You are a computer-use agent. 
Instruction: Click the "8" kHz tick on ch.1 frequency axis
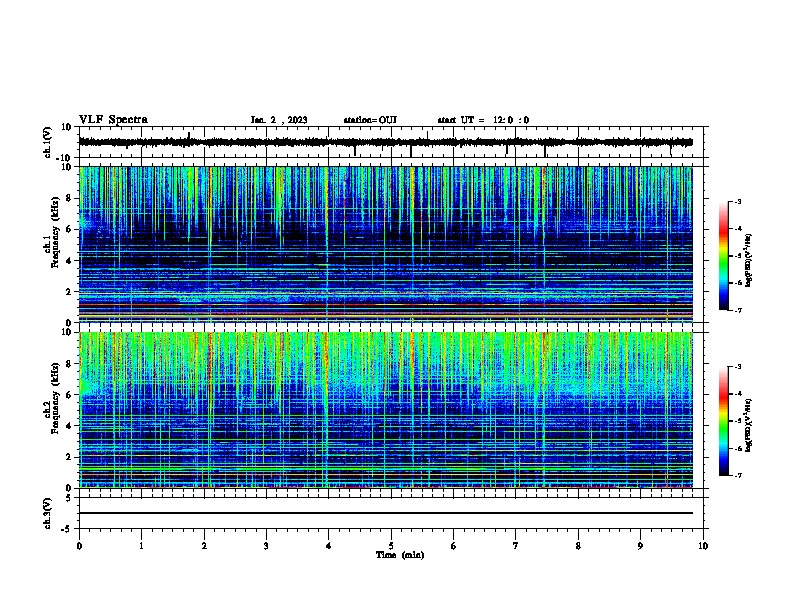pos(70,198)
